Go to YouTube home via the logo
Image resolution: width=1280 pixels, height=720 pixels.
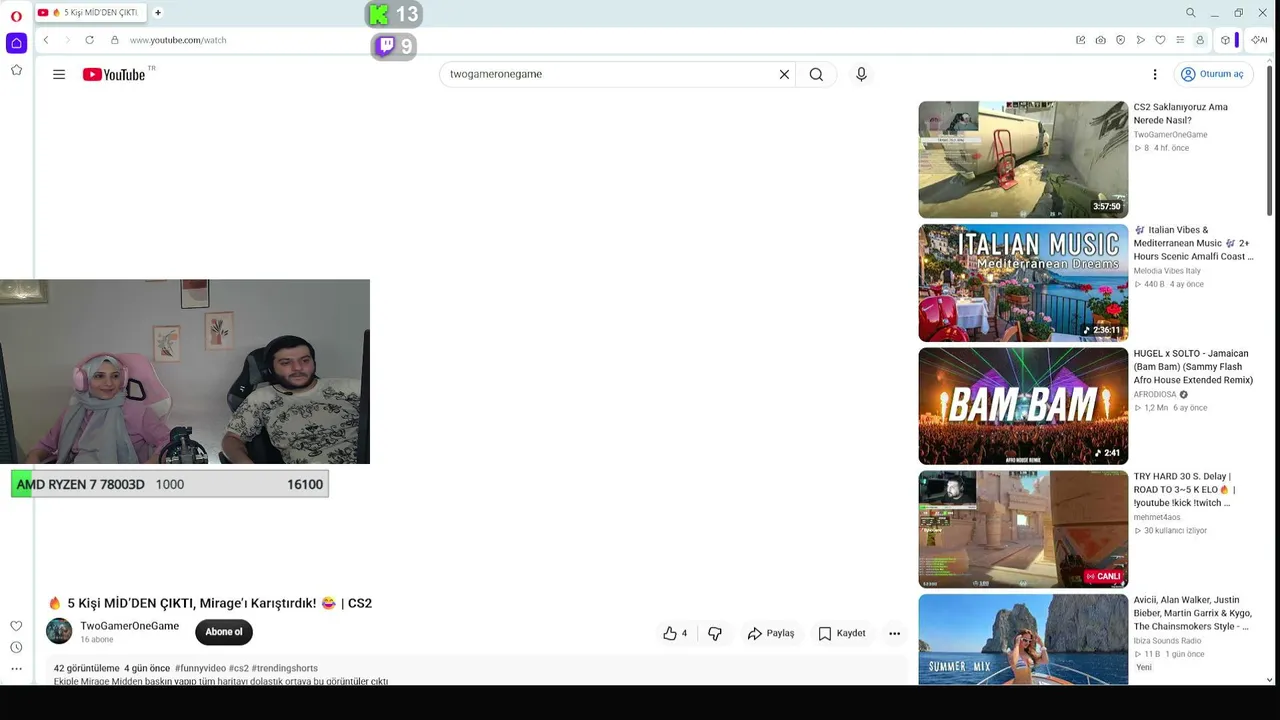tap(114, 74)
